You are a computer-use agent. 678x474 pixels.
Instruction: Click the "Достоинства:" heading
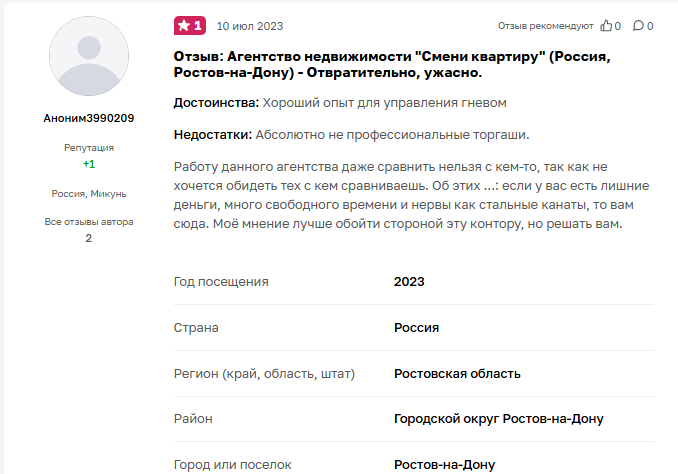[x=217, y=103]
